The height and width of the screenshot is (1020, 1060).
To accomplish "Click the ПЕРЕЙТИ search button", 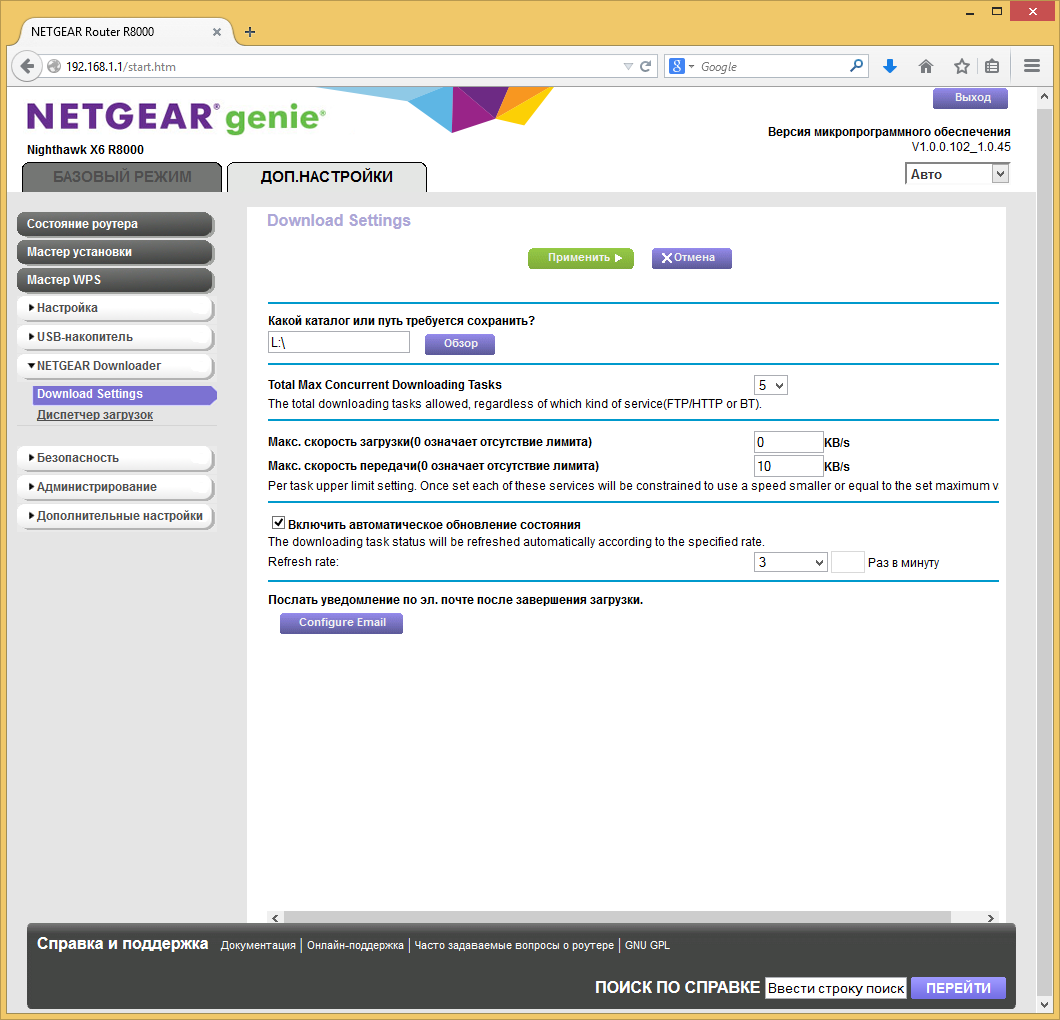I will click(x=958, y=988).
